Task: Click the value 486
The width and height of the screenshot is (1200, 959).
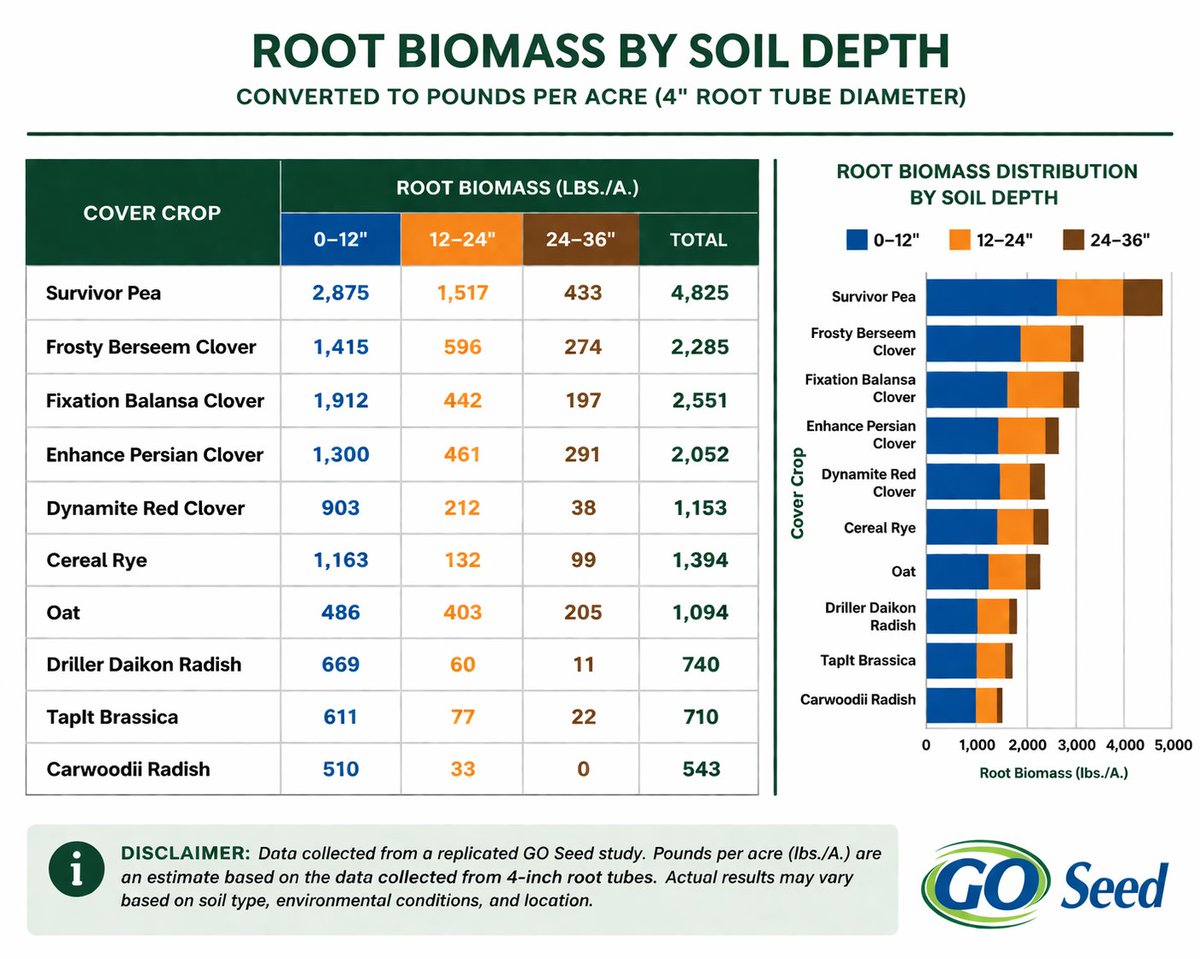Action: click(340, 612)
